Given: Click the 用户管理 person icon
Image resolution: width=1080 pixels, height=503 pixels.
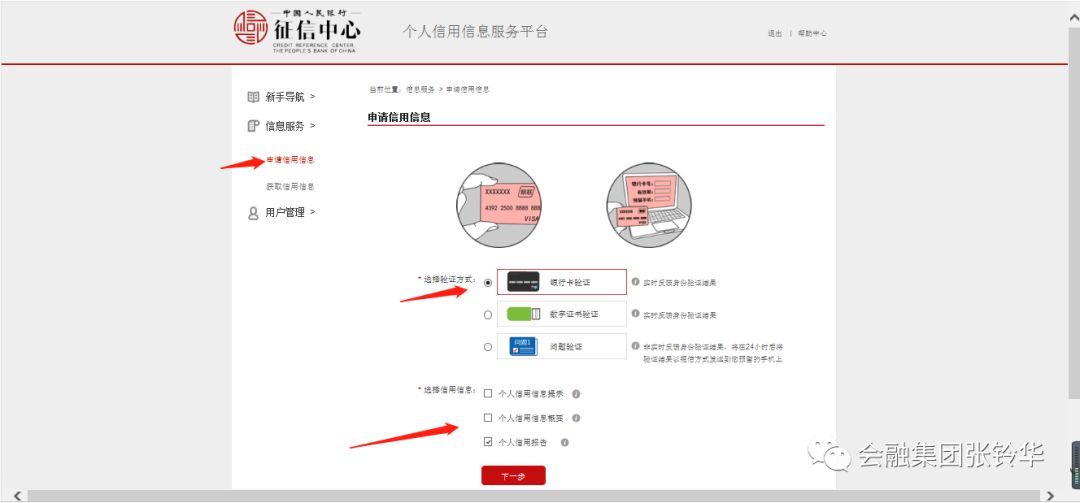Looking at the screenshot, I should [253, 213].
